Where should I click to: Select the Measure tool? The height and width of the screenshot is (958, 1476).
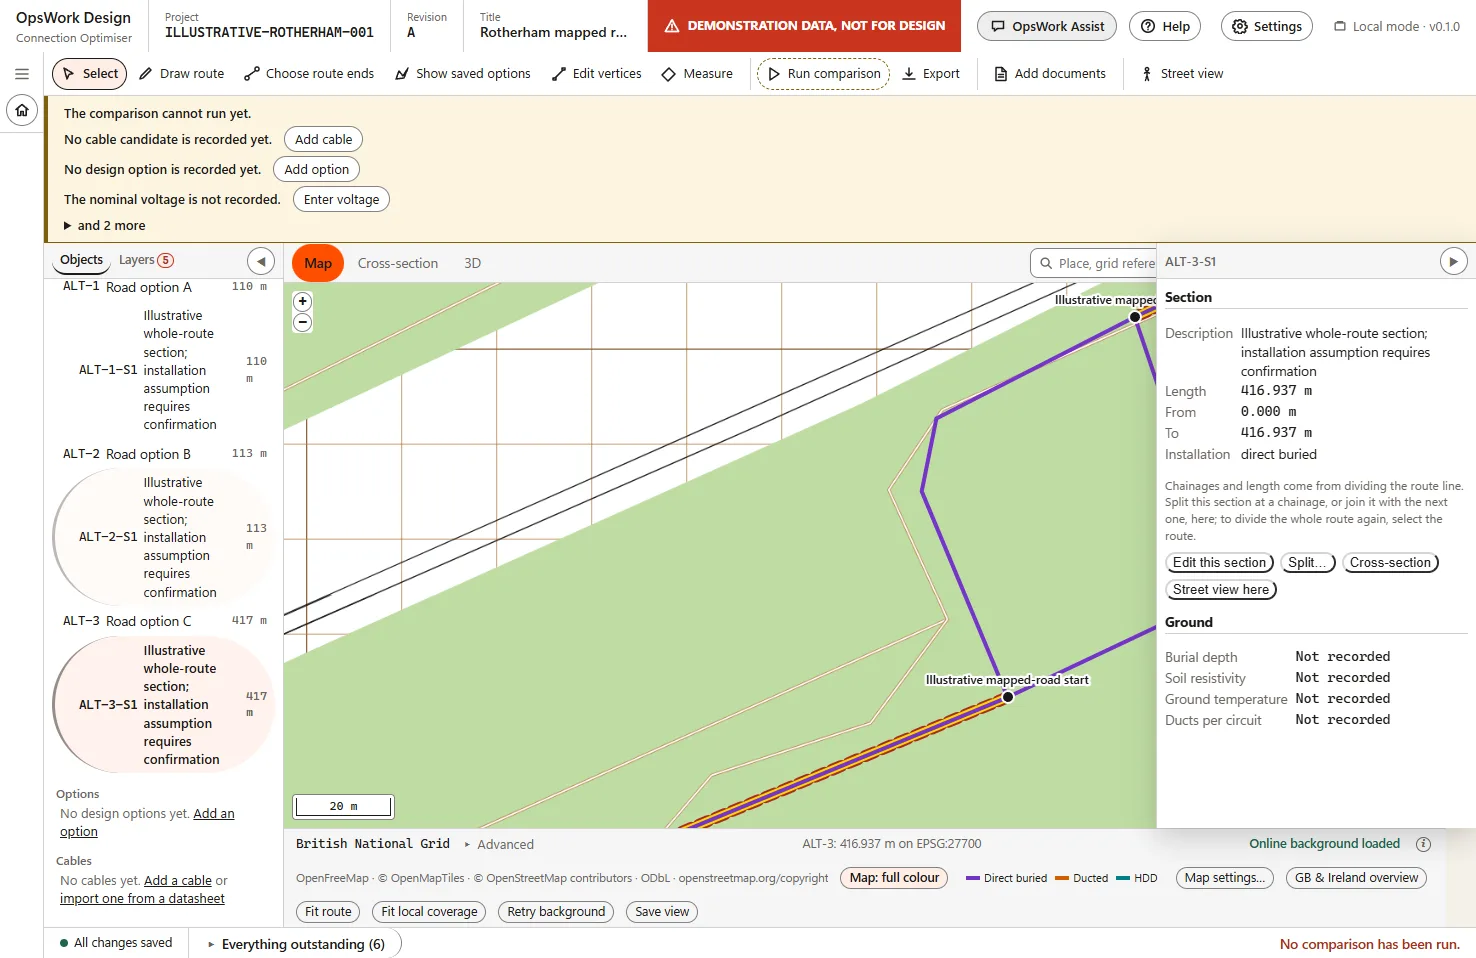coord(698,74)
